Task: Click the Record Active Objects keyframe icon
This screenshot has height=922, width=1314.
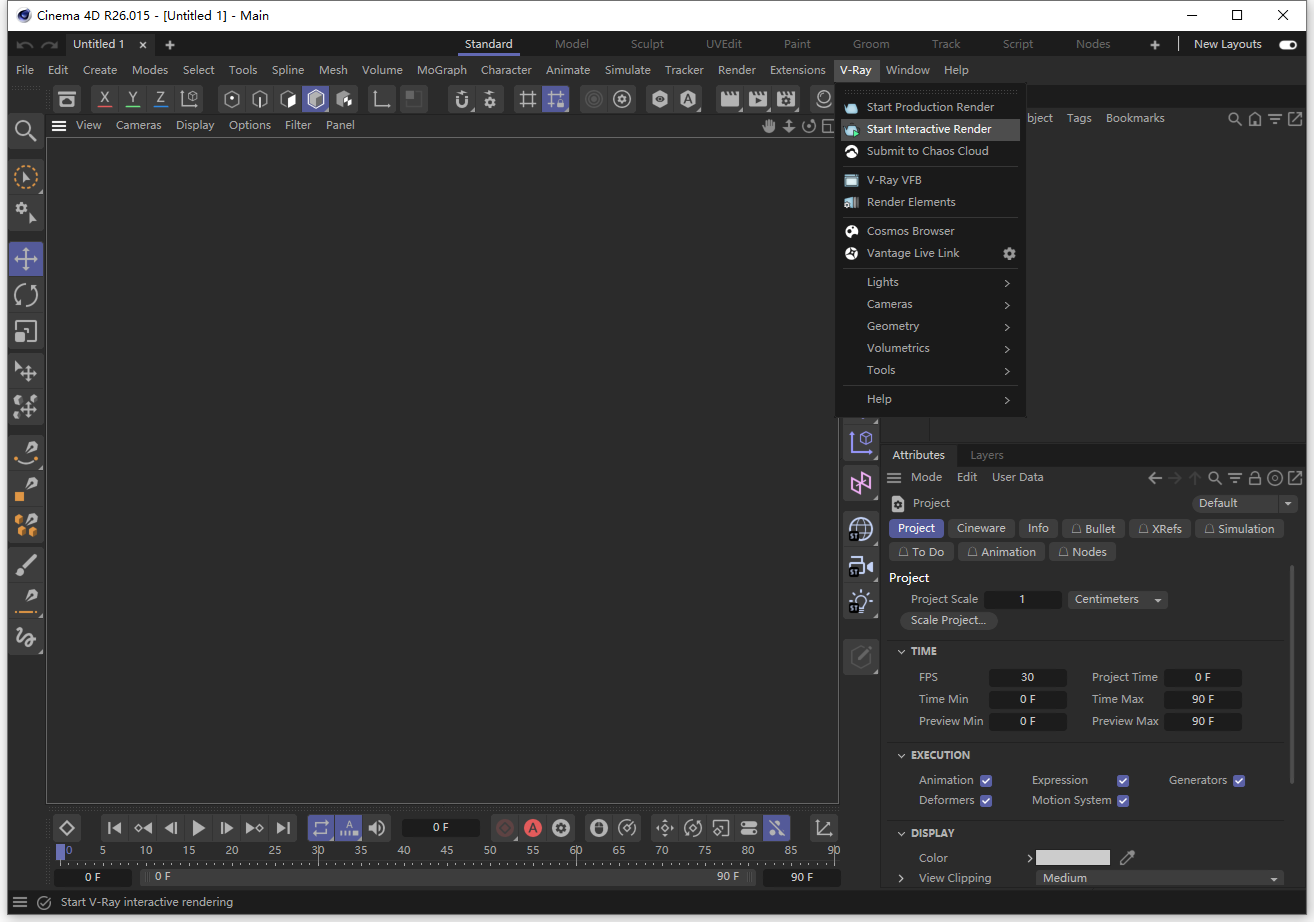Action: click(505, 828)
